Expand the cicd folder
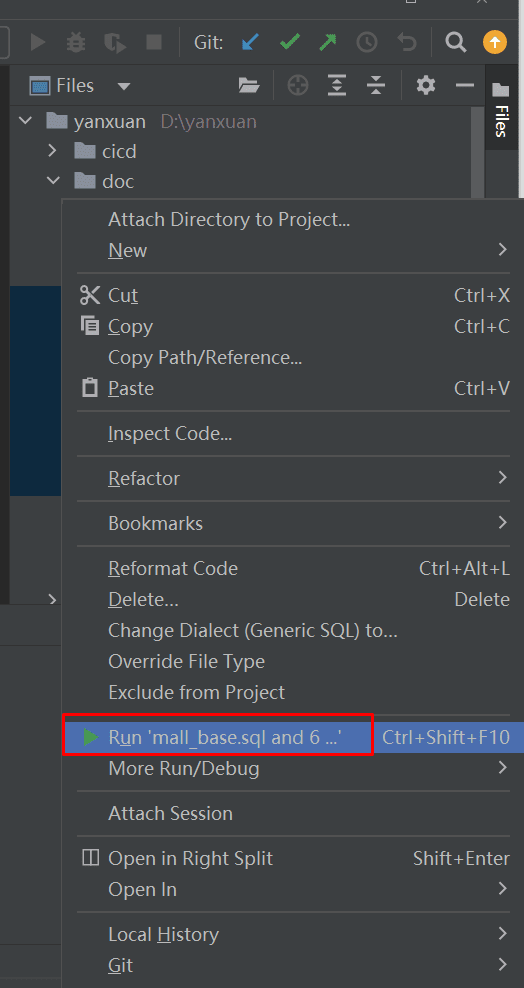 coord(52,151)
